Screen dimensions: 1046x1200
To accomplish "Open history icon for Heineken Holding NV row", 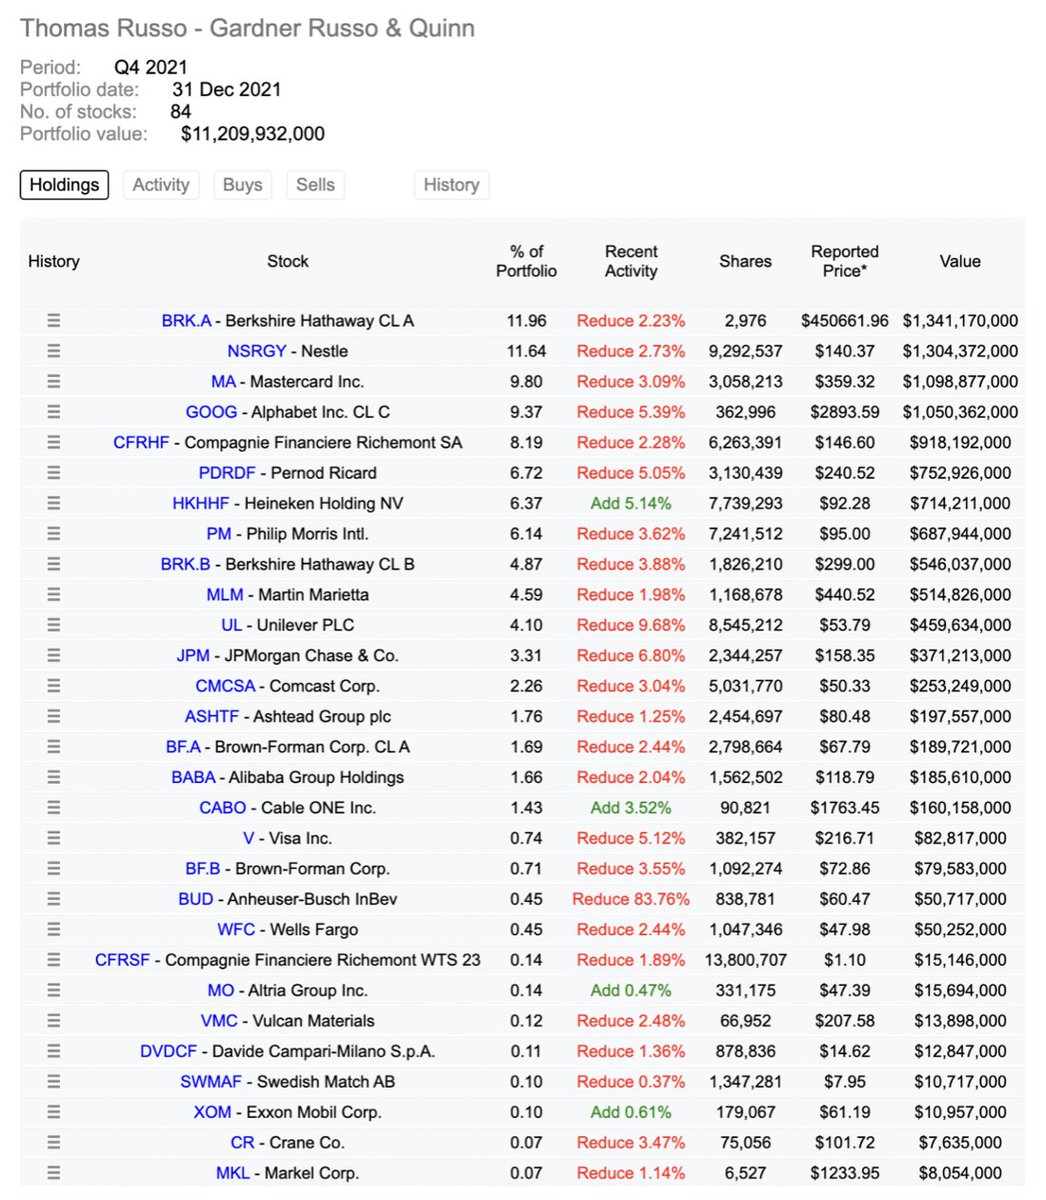I will [x=54, y=503].
